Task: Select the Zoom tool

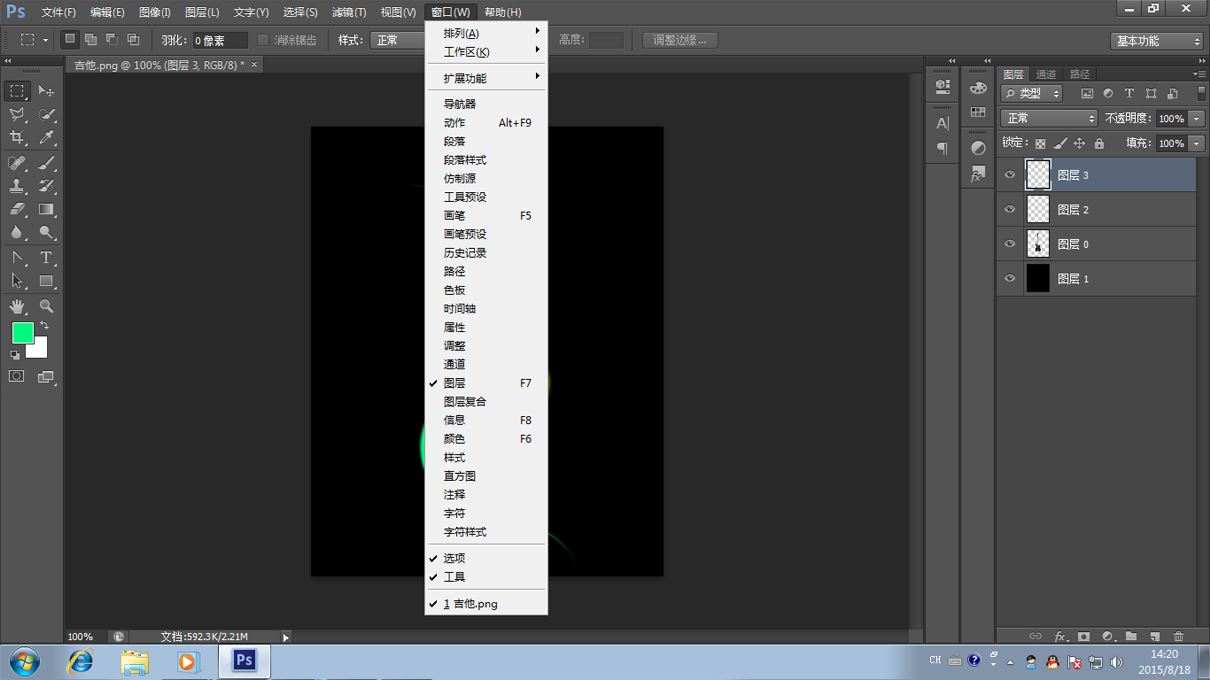Action: coord(46,306)
